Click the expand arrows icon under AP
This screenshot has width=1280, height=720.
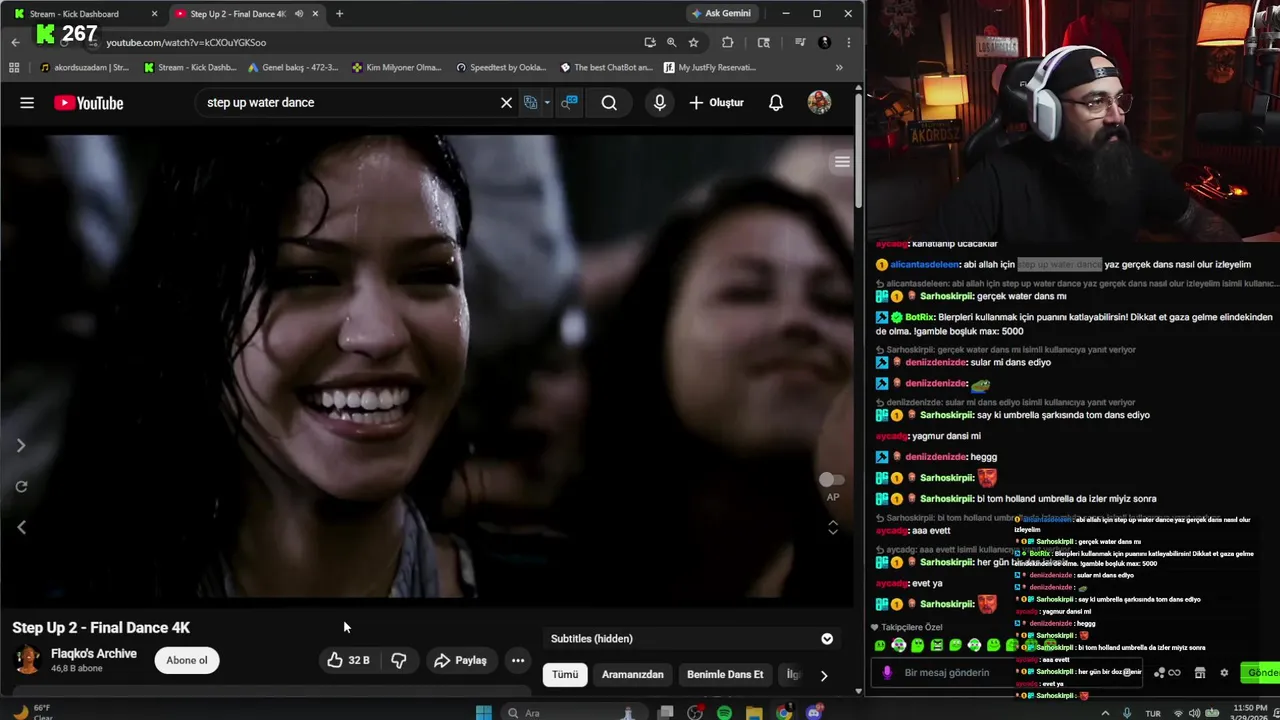click(832, 526)
